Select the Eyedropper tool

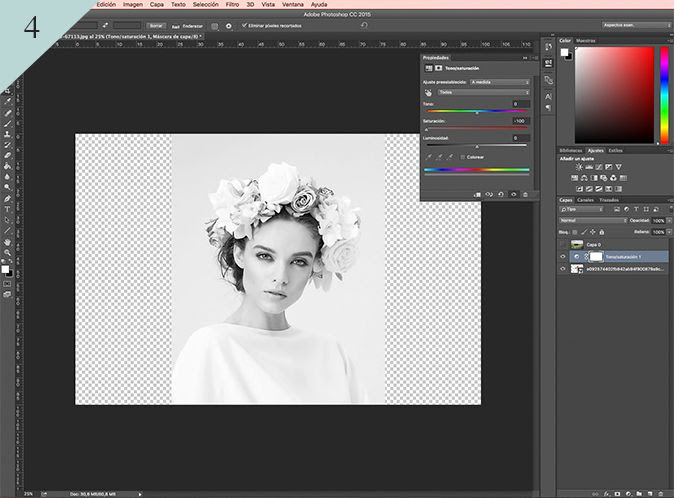pos(7,102)
